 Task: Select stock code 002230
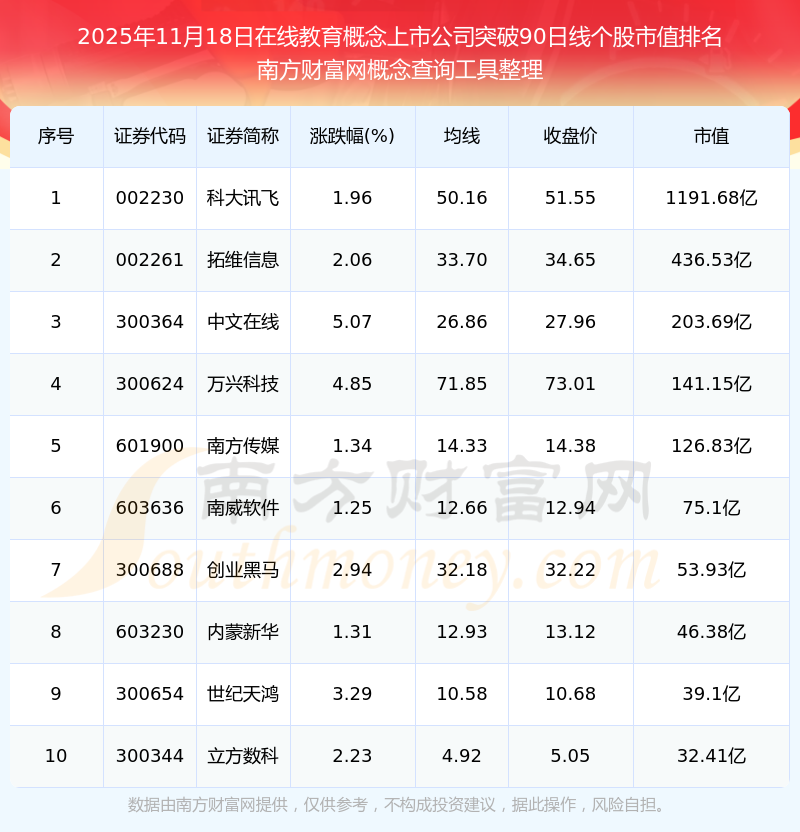150,198
